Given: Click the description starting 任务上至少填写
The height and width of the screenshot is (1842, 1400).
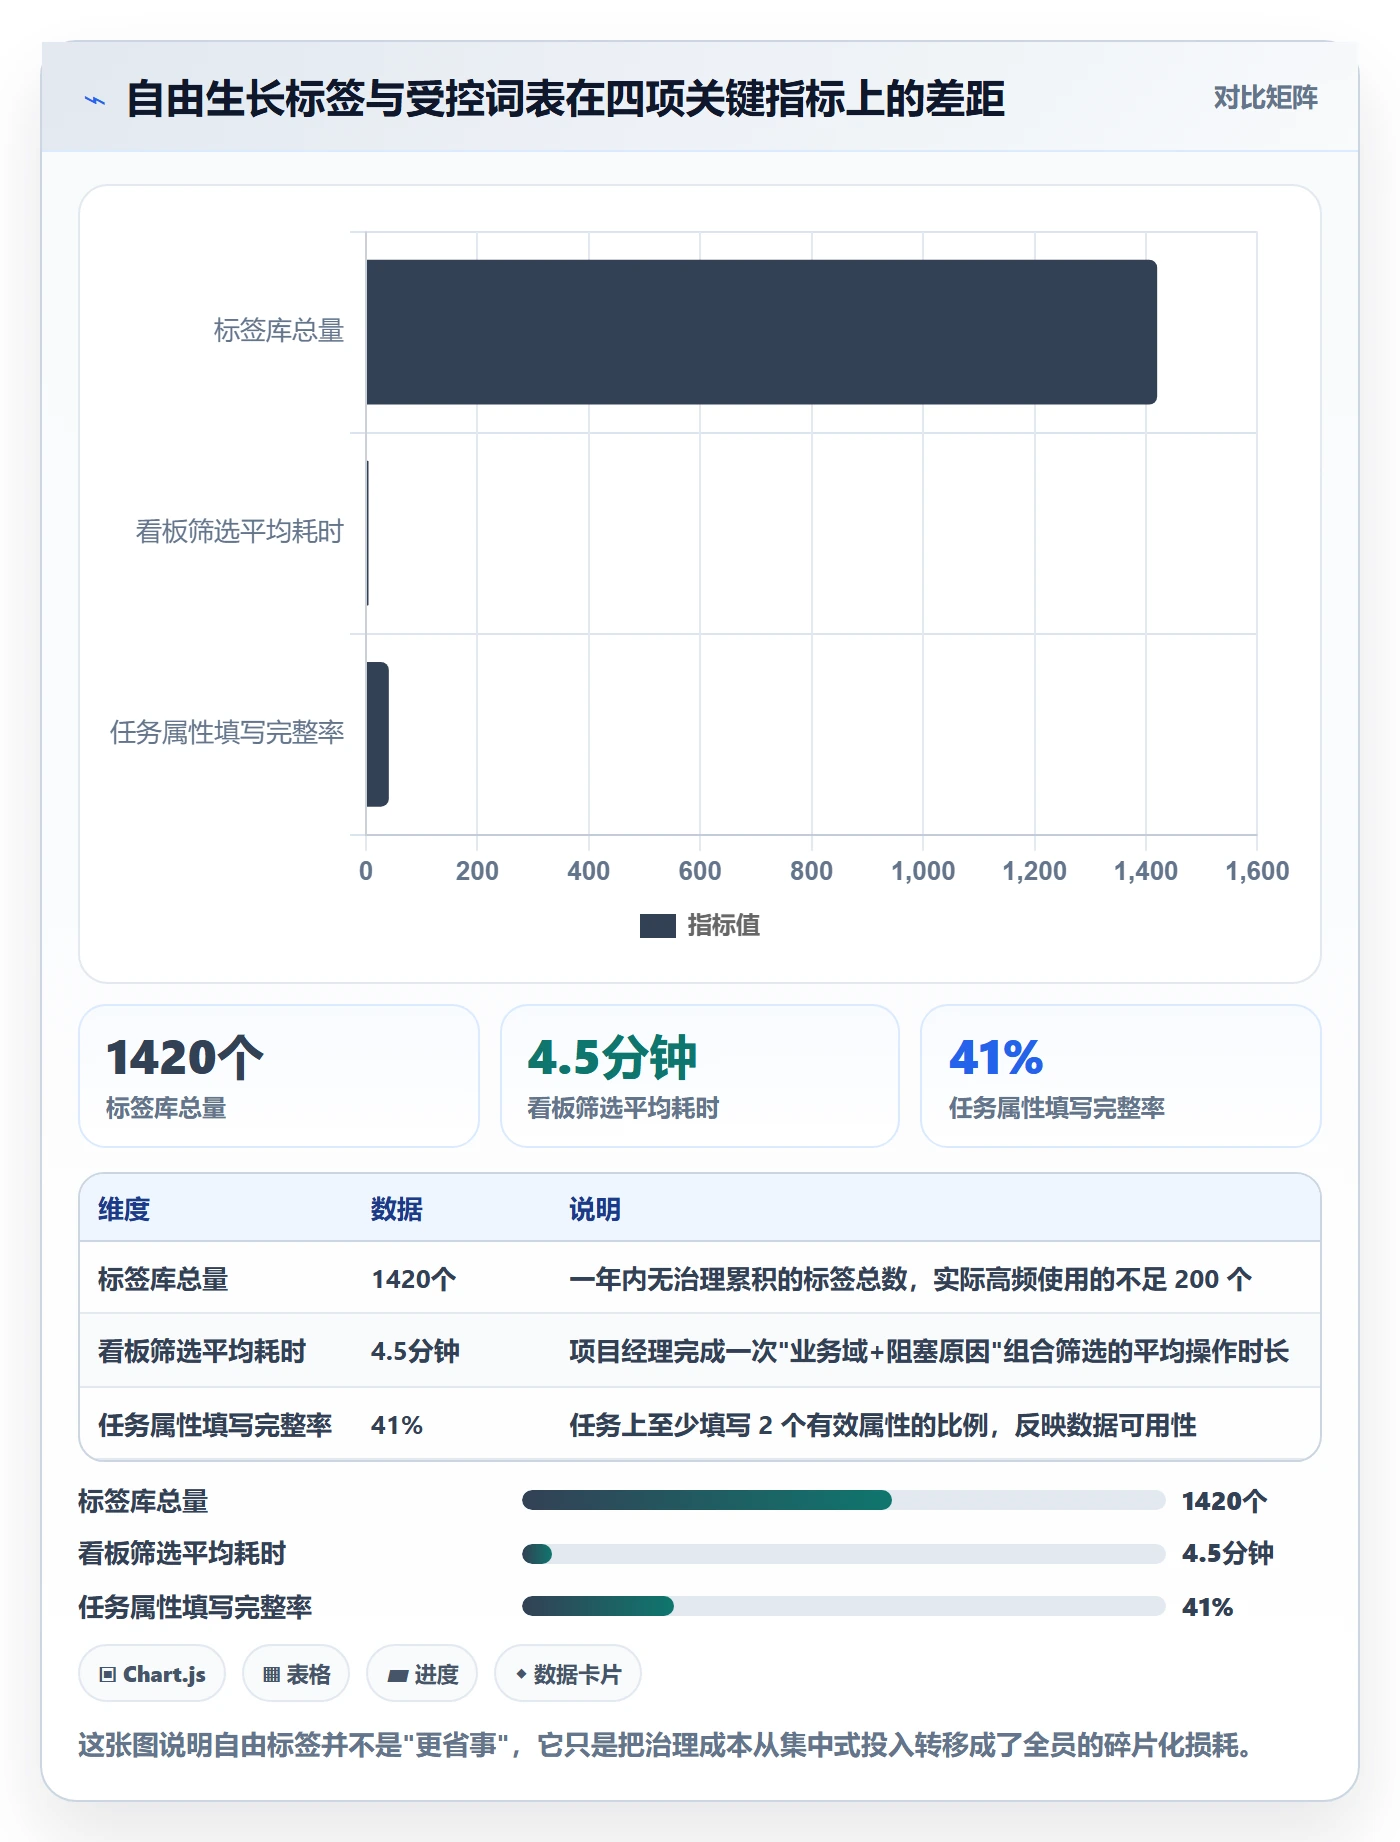Looking at the screenshot, I should [883, 1425].
